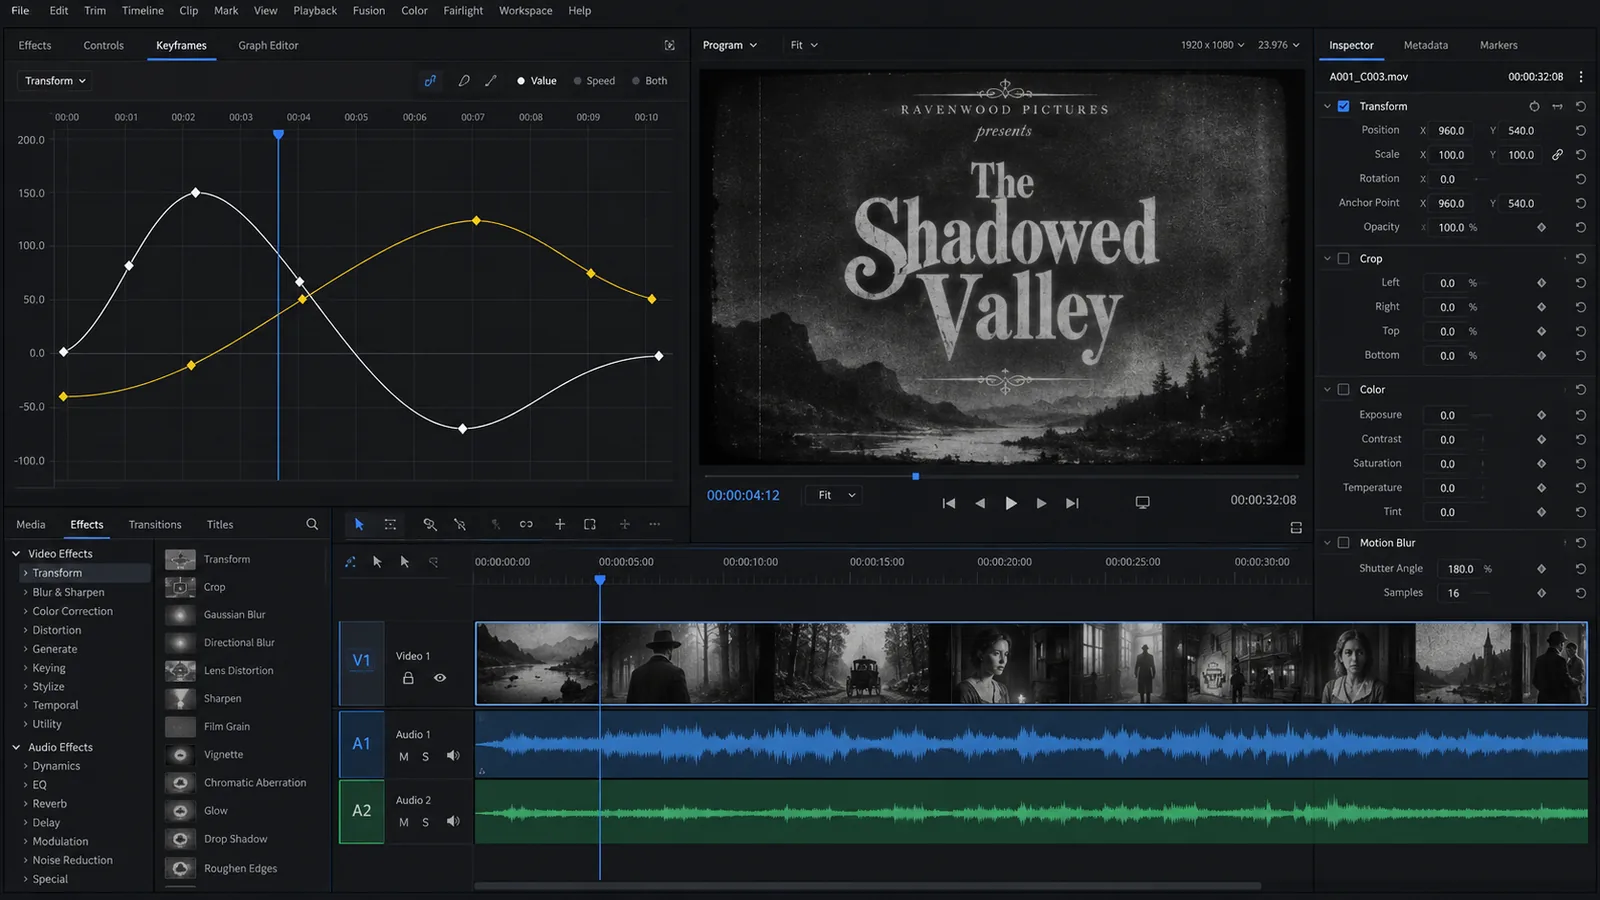The height and width of the screenshot is (900, 1600).
Task: Click search icon in Effects panel
Action: click(312, 524)
